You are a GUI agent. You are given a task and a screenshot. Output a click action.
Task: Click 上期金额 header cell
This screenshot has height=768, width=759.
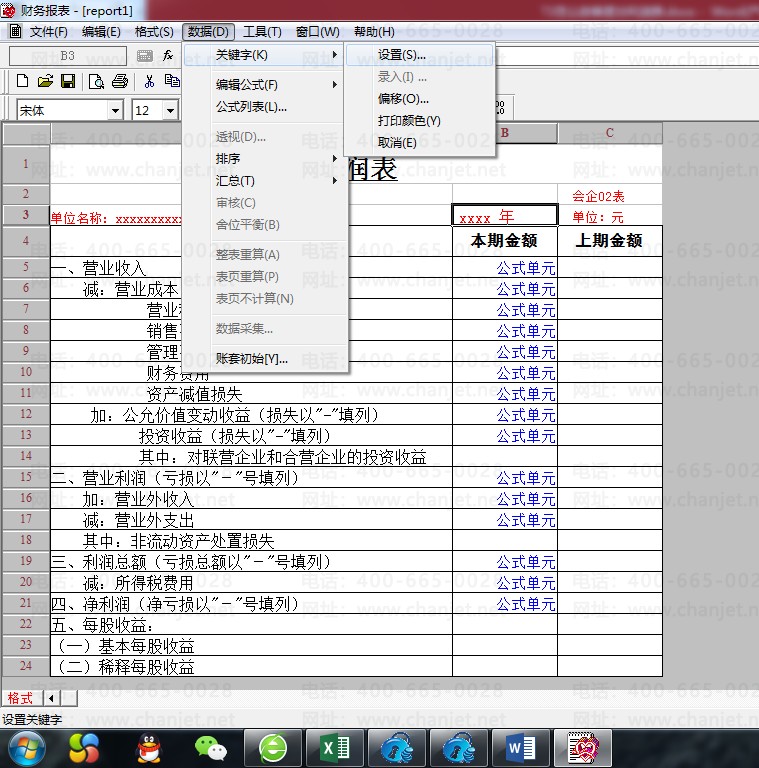610,240
